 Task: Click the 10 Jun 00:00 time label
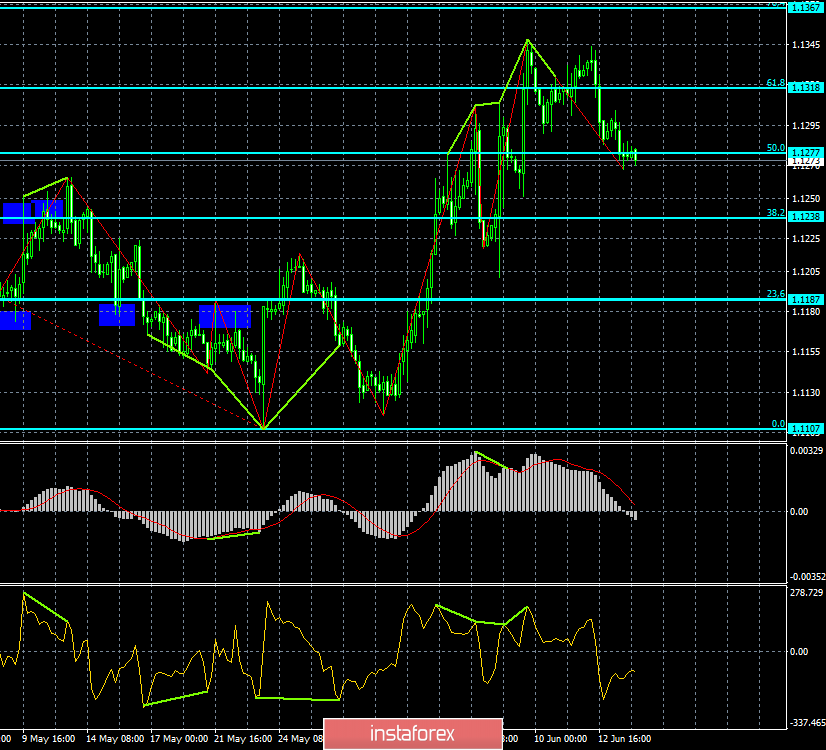pos(560,738)
